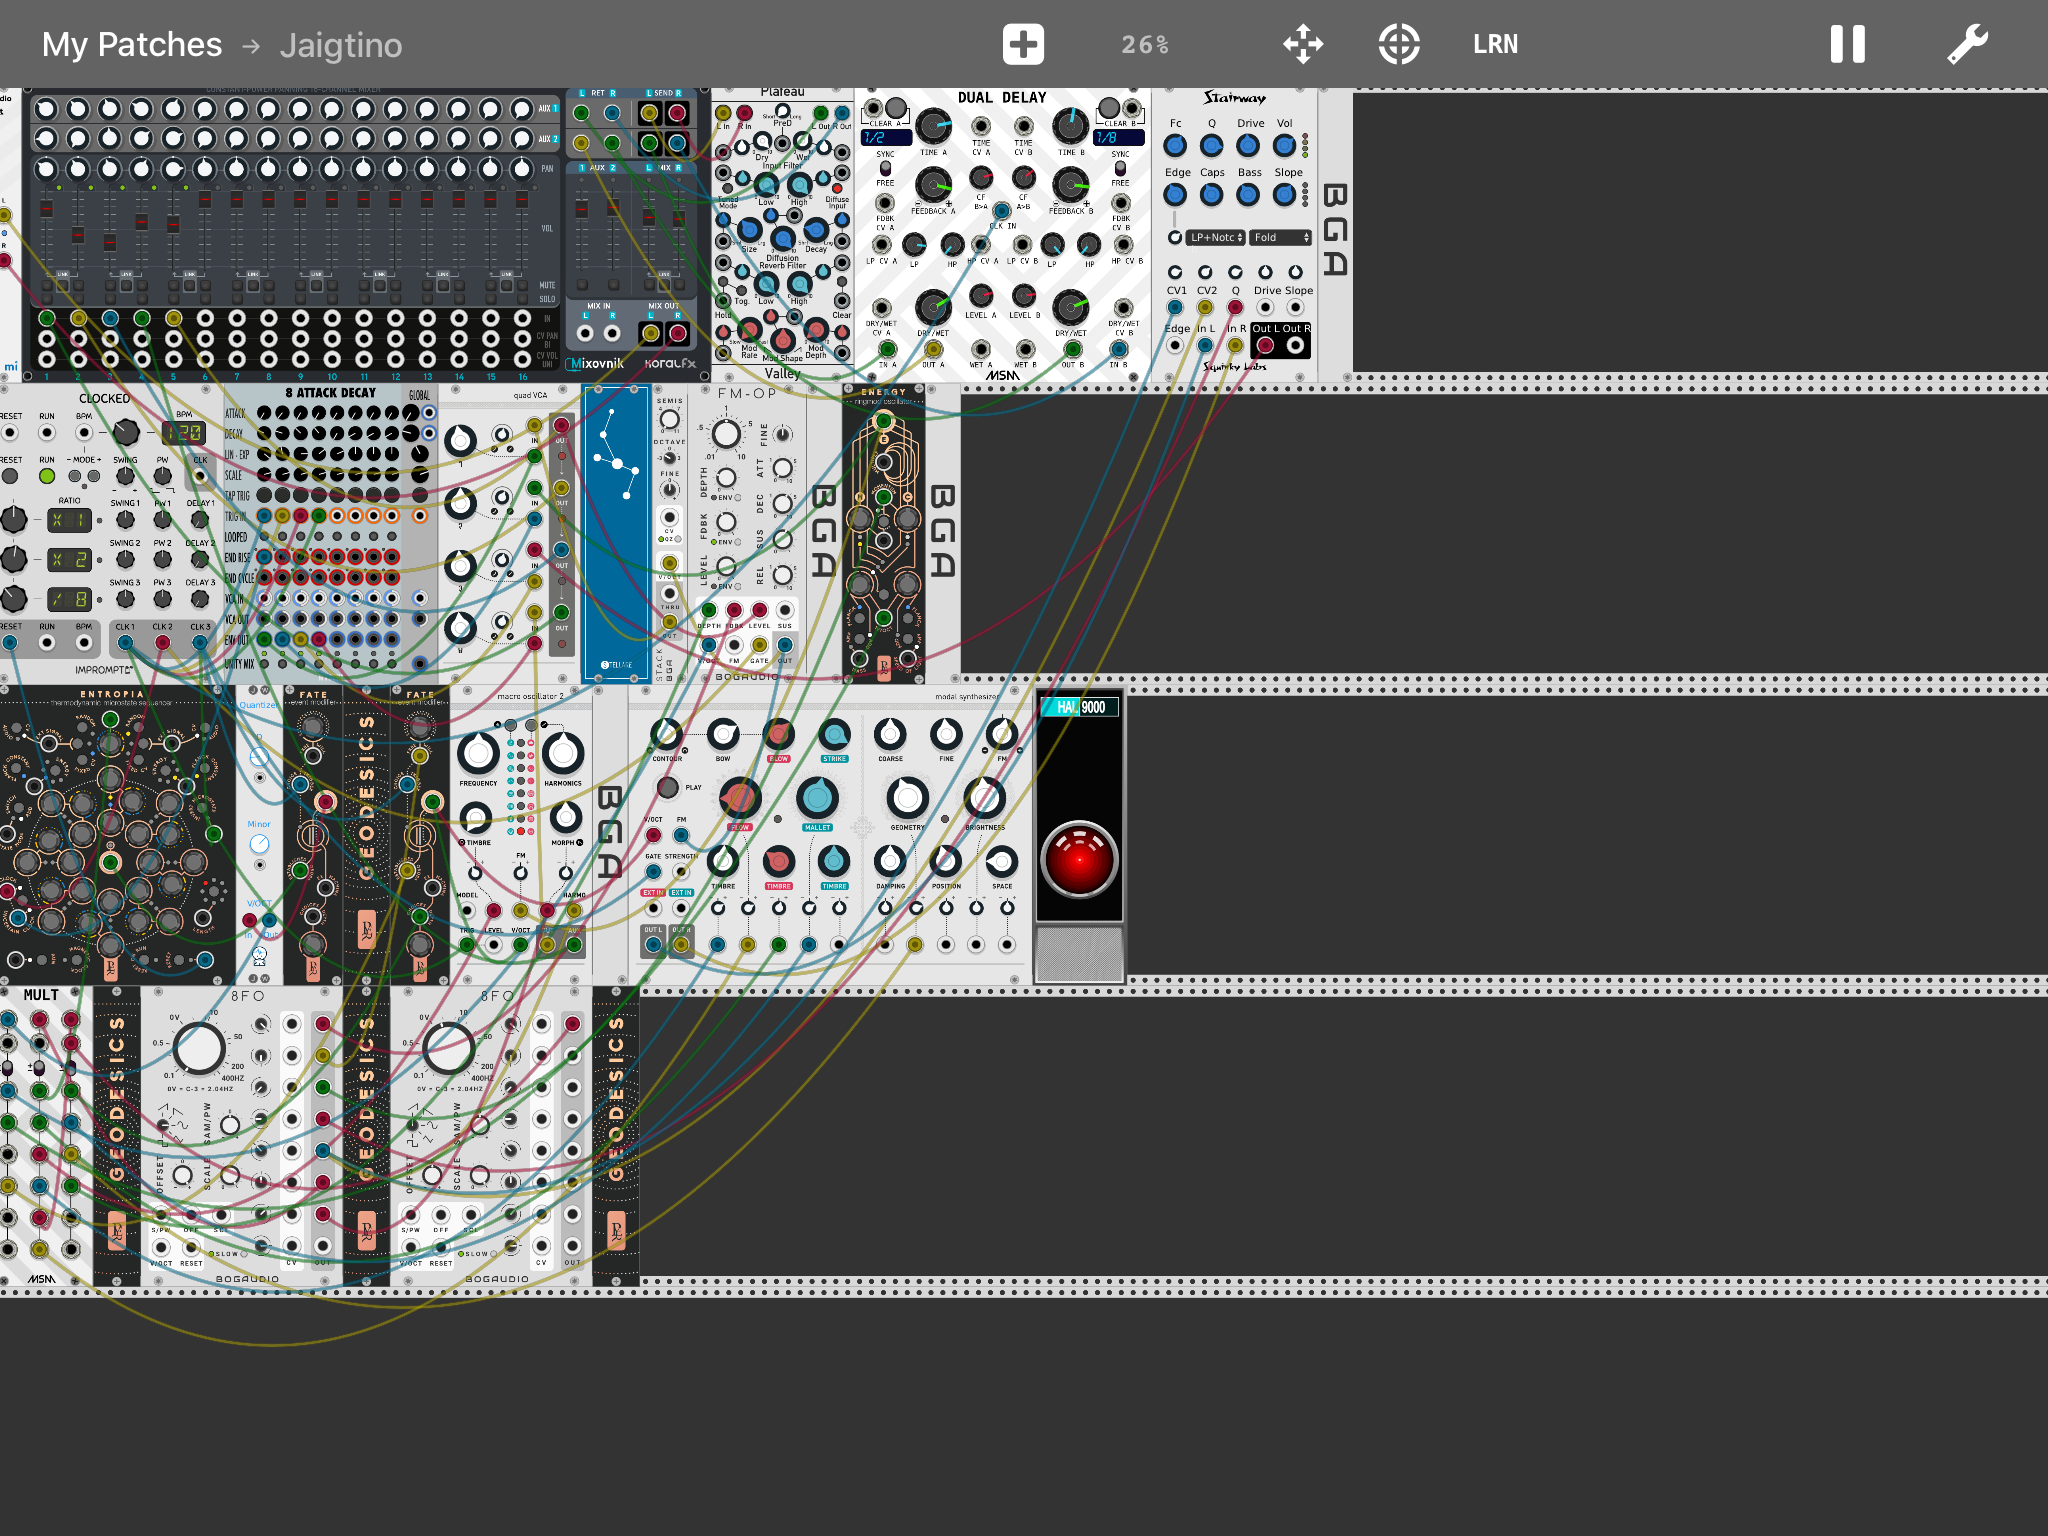This screenshot has height=1536, width=2048.
Task: Click the HARMONICS knob on macro oscillator
Action: click(x=562, y=753)
